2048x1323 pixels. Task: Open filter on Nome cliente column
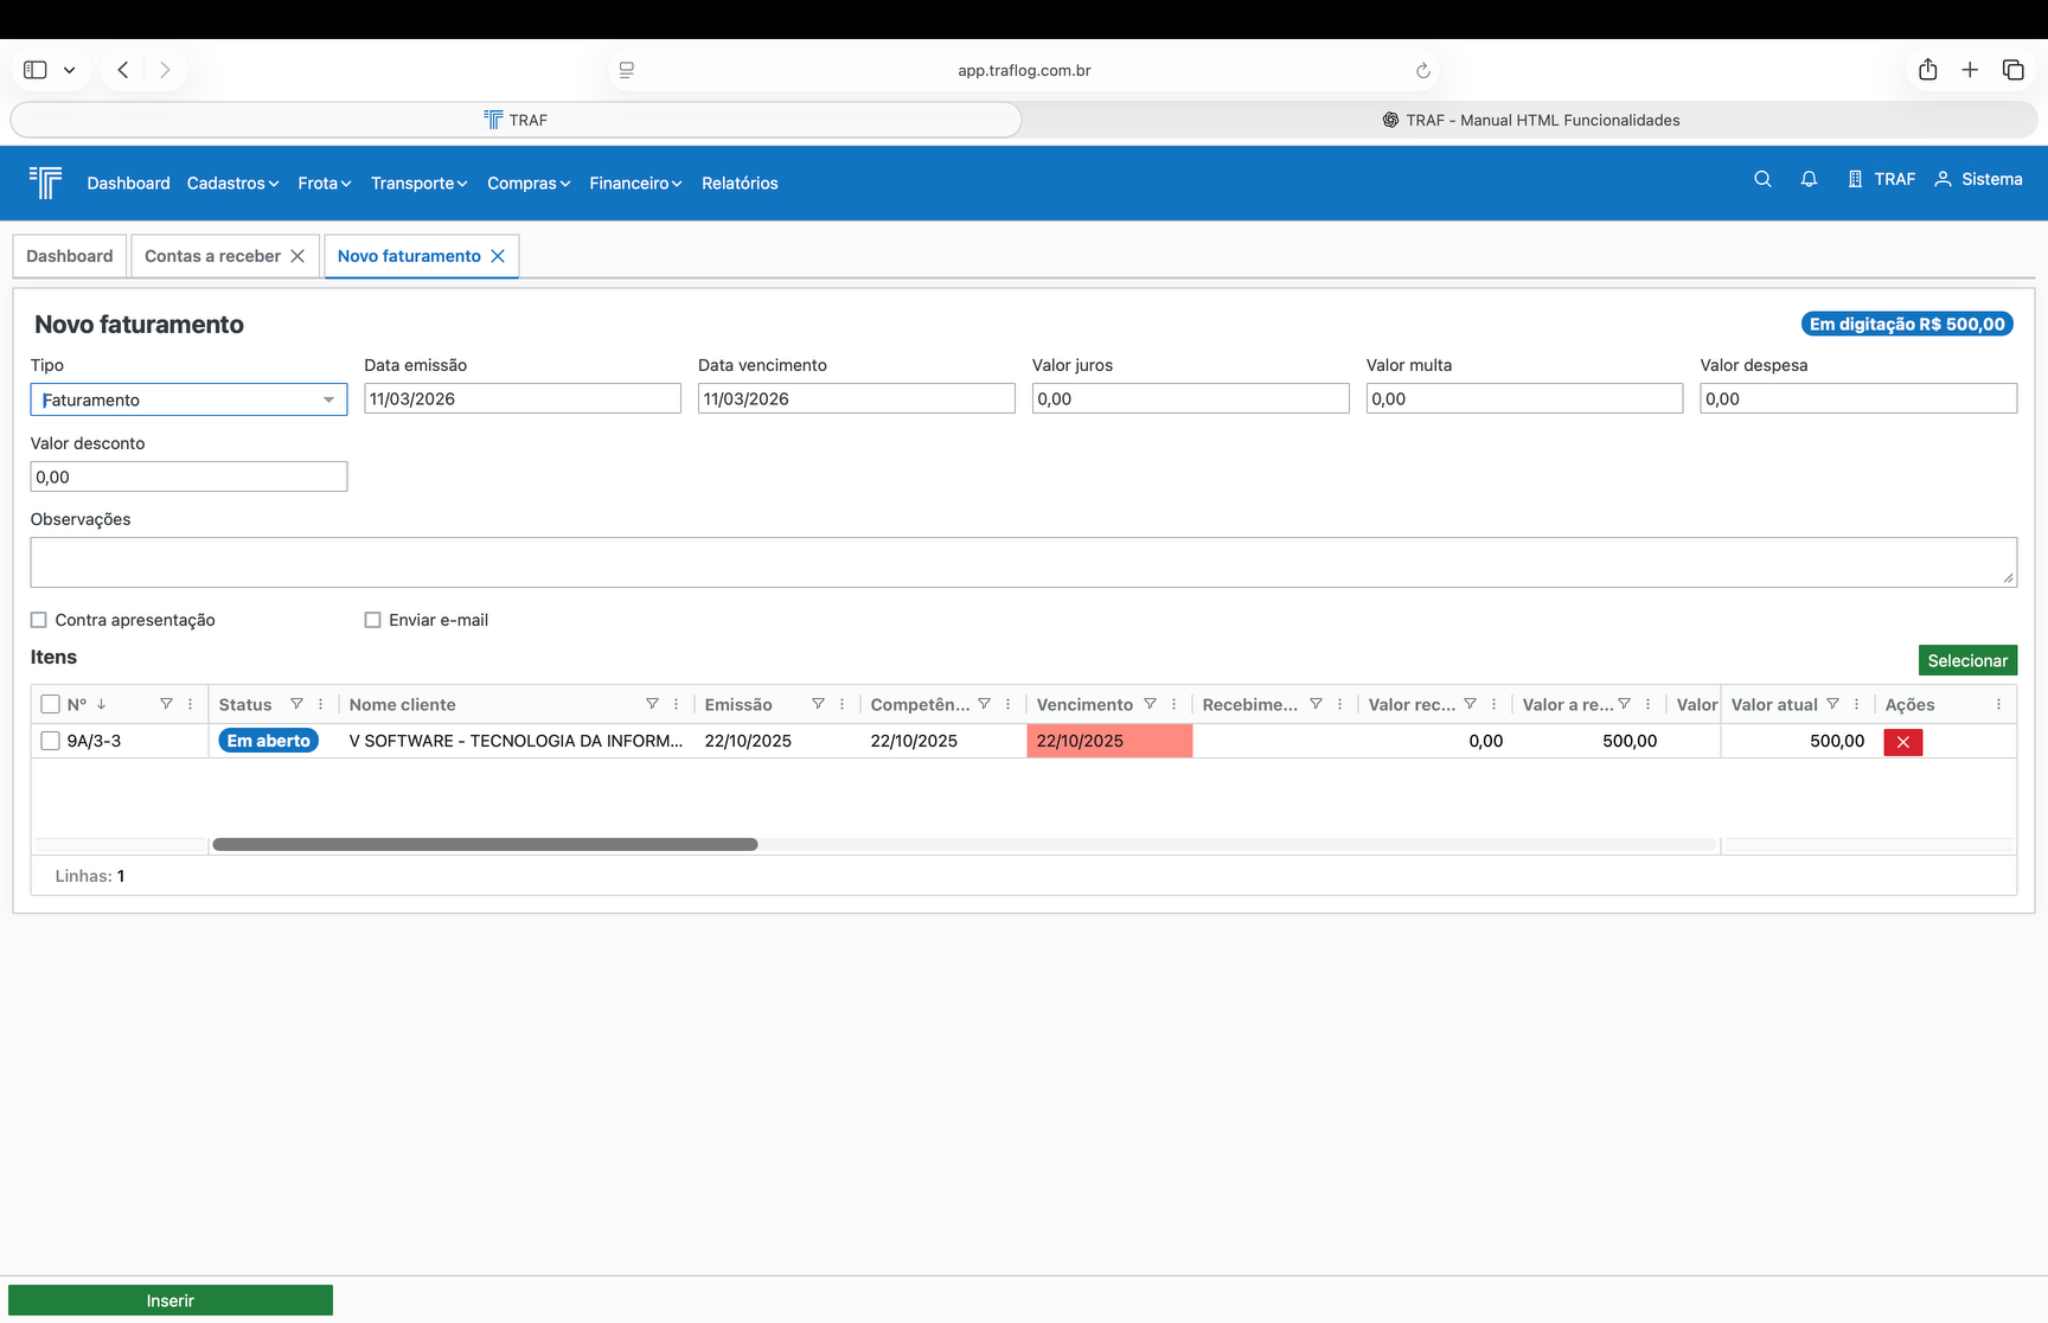click(x=652, y=704)
